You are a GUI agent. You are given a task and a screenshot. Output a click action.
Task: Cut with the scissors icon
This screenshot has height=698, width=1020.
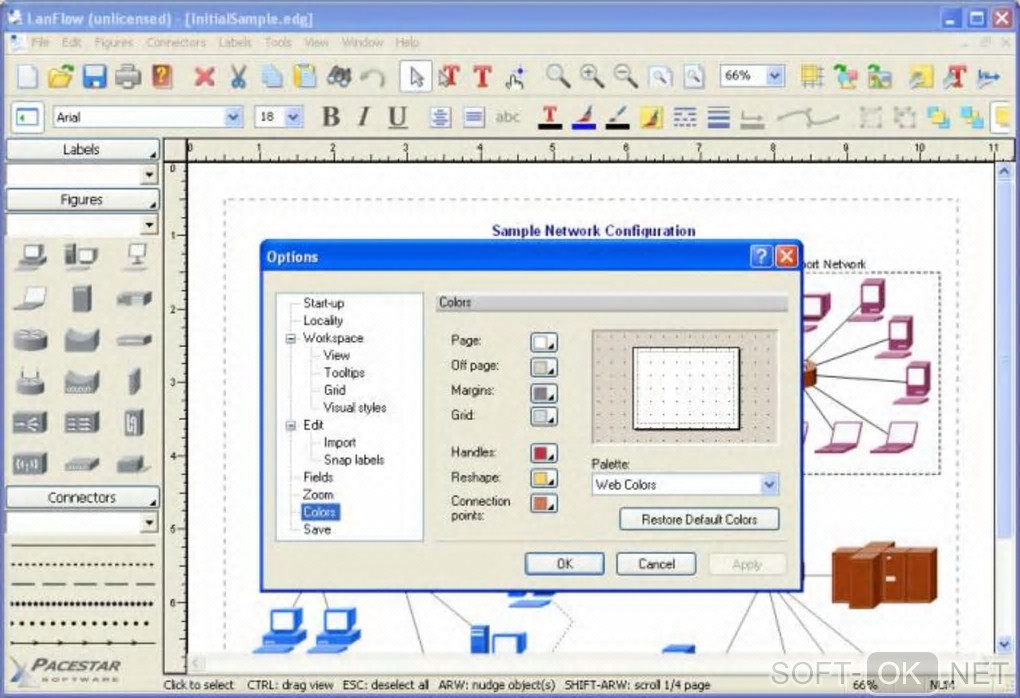(238, 76)
